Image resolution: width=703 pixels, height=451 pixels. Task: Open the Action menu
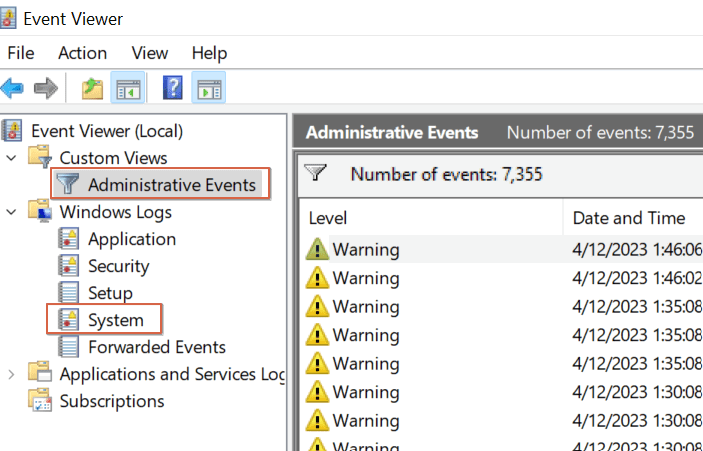pos(82,53)
